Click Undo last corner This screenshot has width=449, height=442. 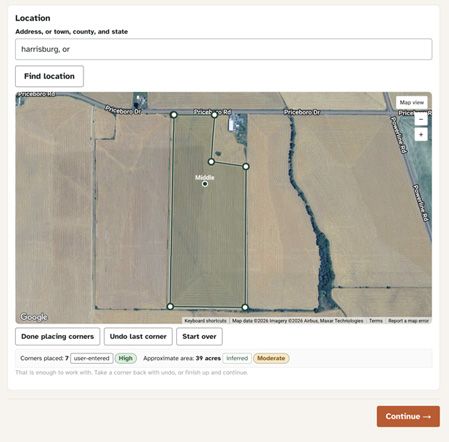[x=138, y=336]
